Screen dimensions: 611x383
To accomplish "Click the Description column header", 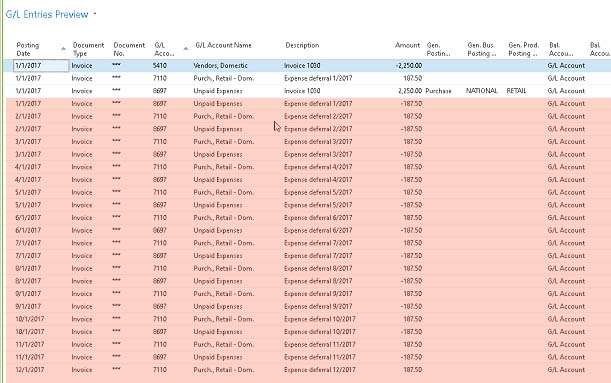I will pyautogui.click(x=302, y=45).
